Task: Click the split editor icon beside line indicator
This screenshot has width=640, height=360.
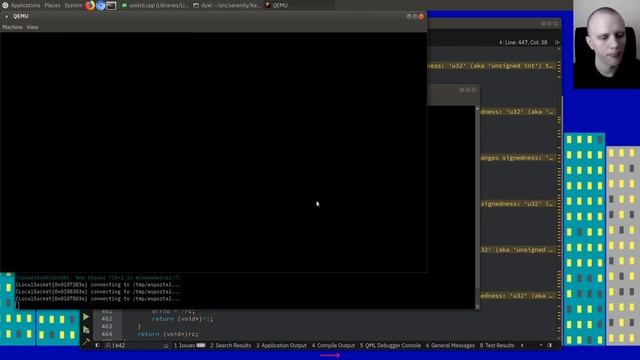Action: [x=557, y=42]
